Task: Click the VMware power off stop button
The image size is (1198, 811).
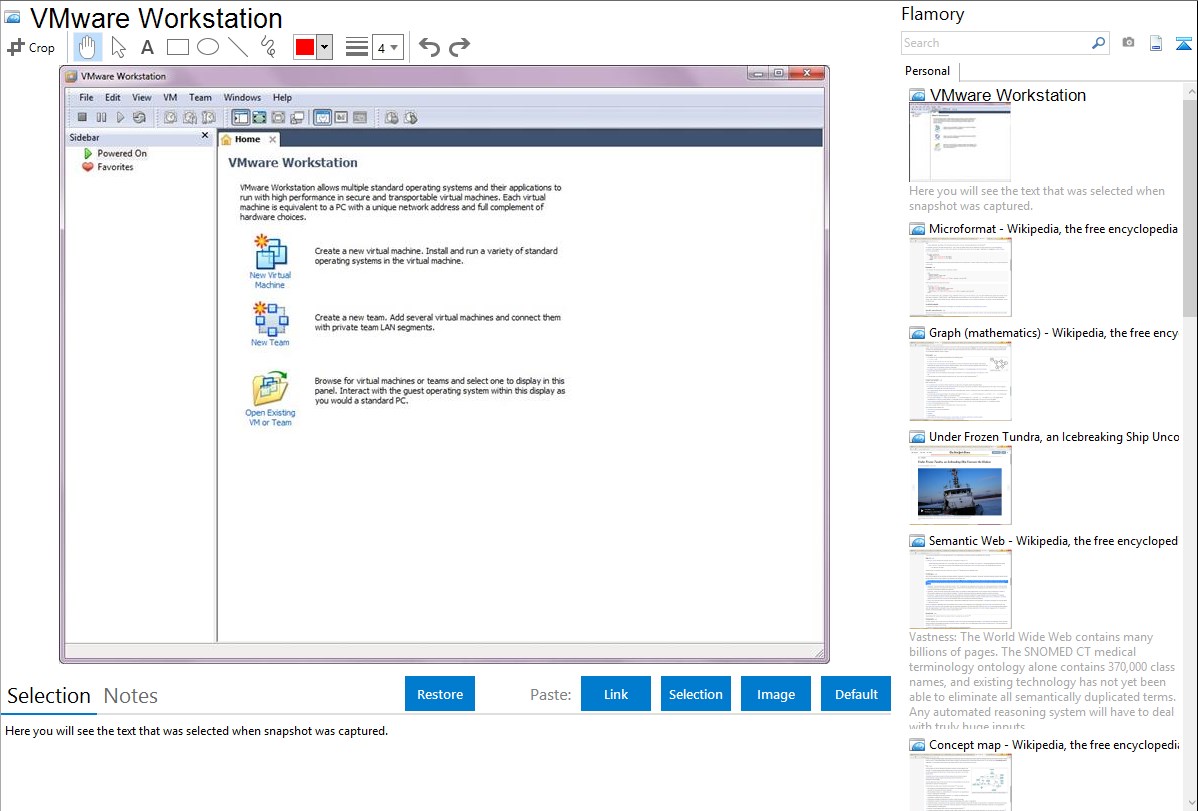Action: 83,118
